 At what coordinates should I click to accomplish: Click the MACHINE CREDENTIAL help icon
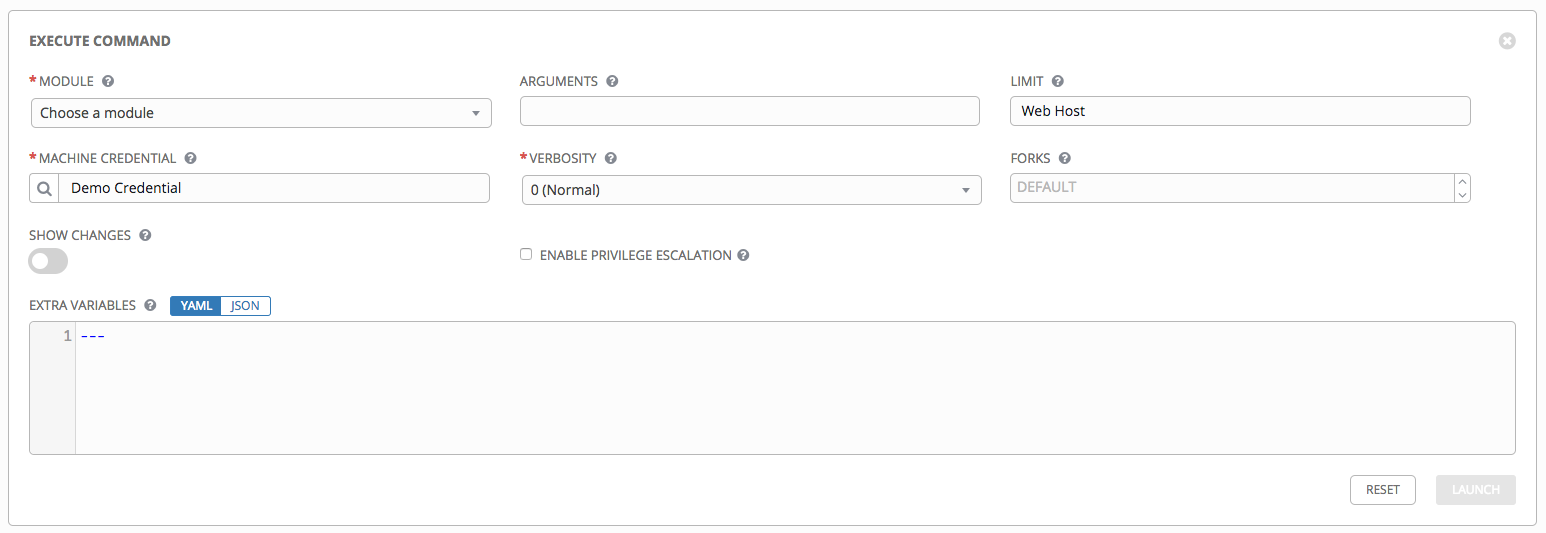point(190,158)
